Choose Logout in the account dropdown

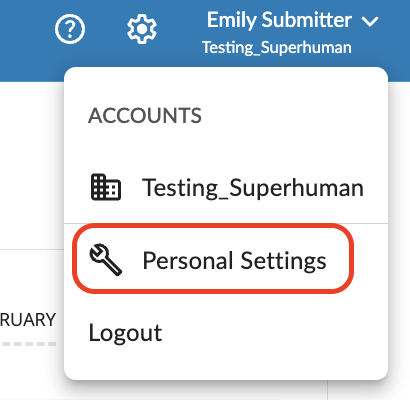pos(125,333)
